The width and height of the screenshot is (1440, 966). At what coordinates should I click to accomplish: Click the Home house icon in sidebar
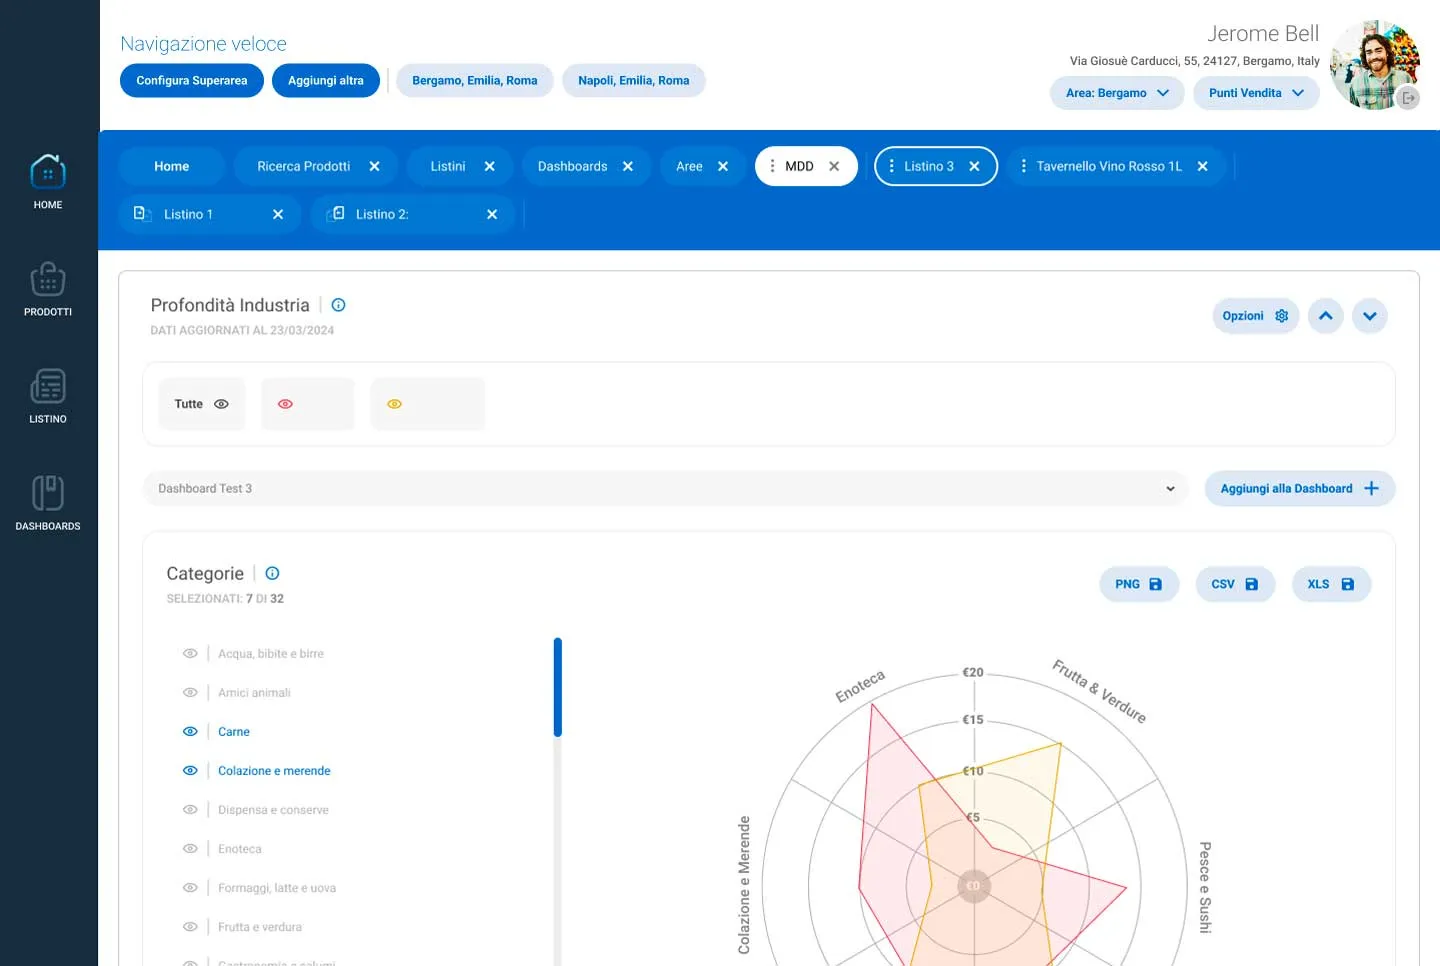(48, 173)
